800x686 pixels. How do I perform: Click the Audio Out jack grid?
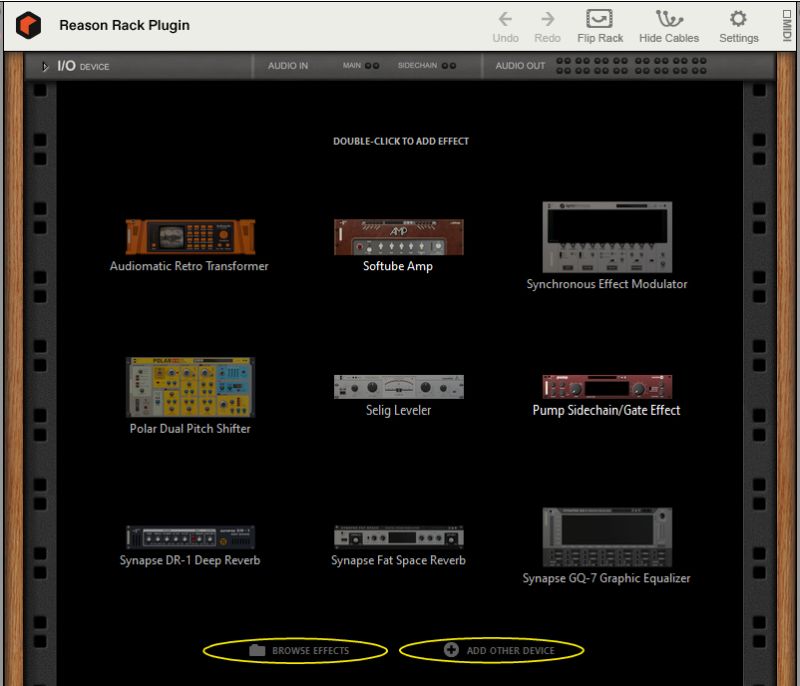[x=631, y=66]
